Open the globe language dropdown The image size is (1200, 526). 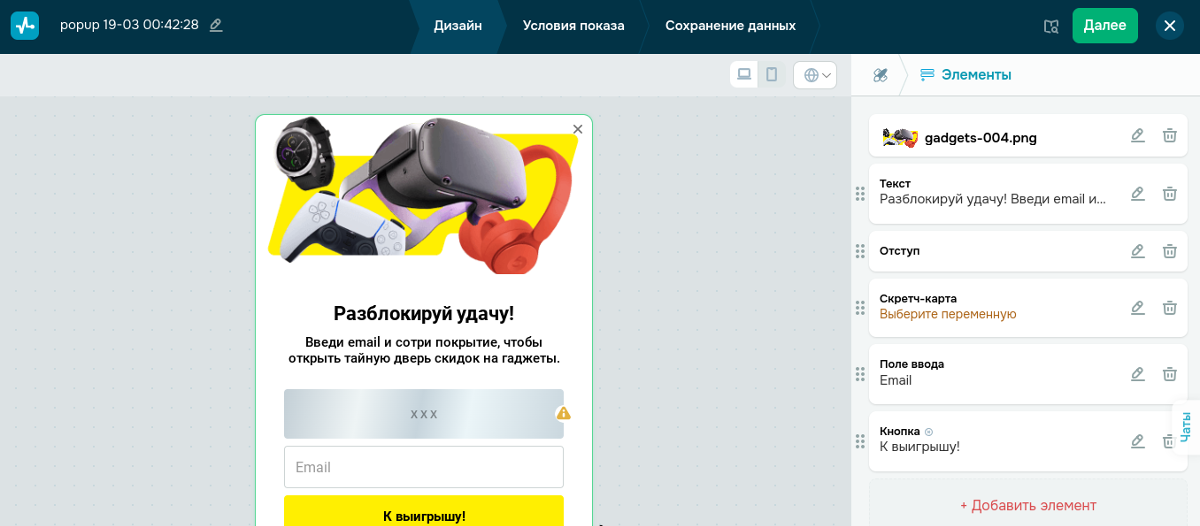815,75
